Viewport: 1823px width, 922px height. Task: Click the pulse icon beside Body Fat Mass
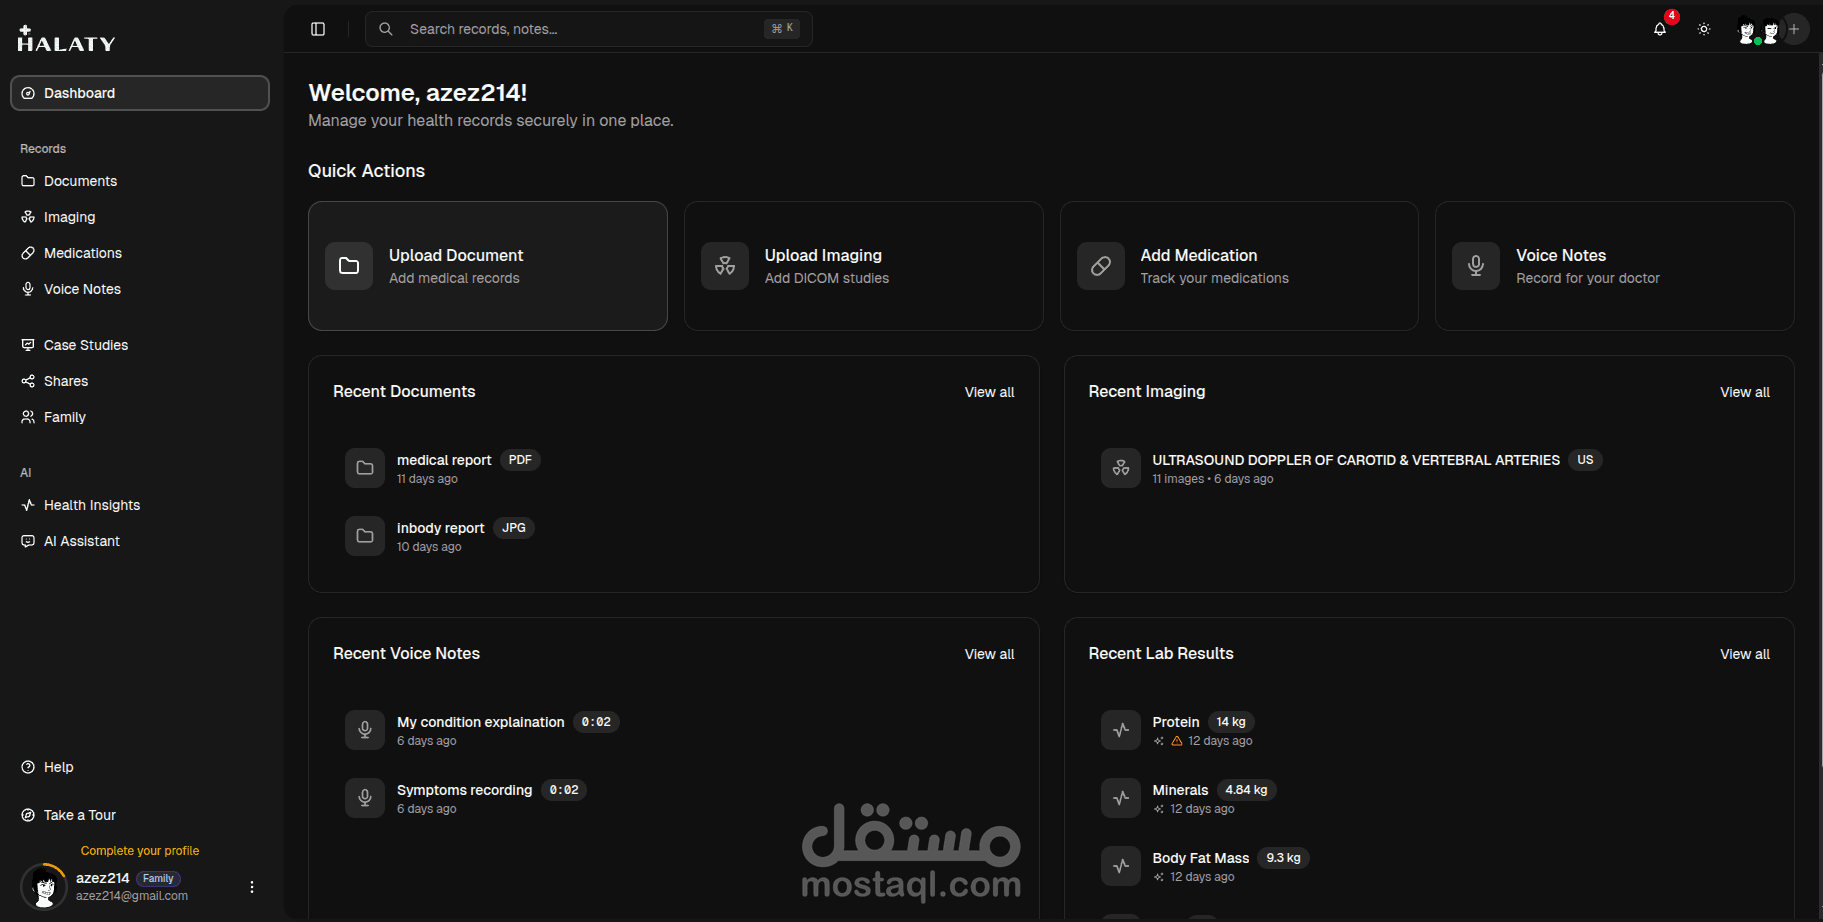coord(1121,866)
